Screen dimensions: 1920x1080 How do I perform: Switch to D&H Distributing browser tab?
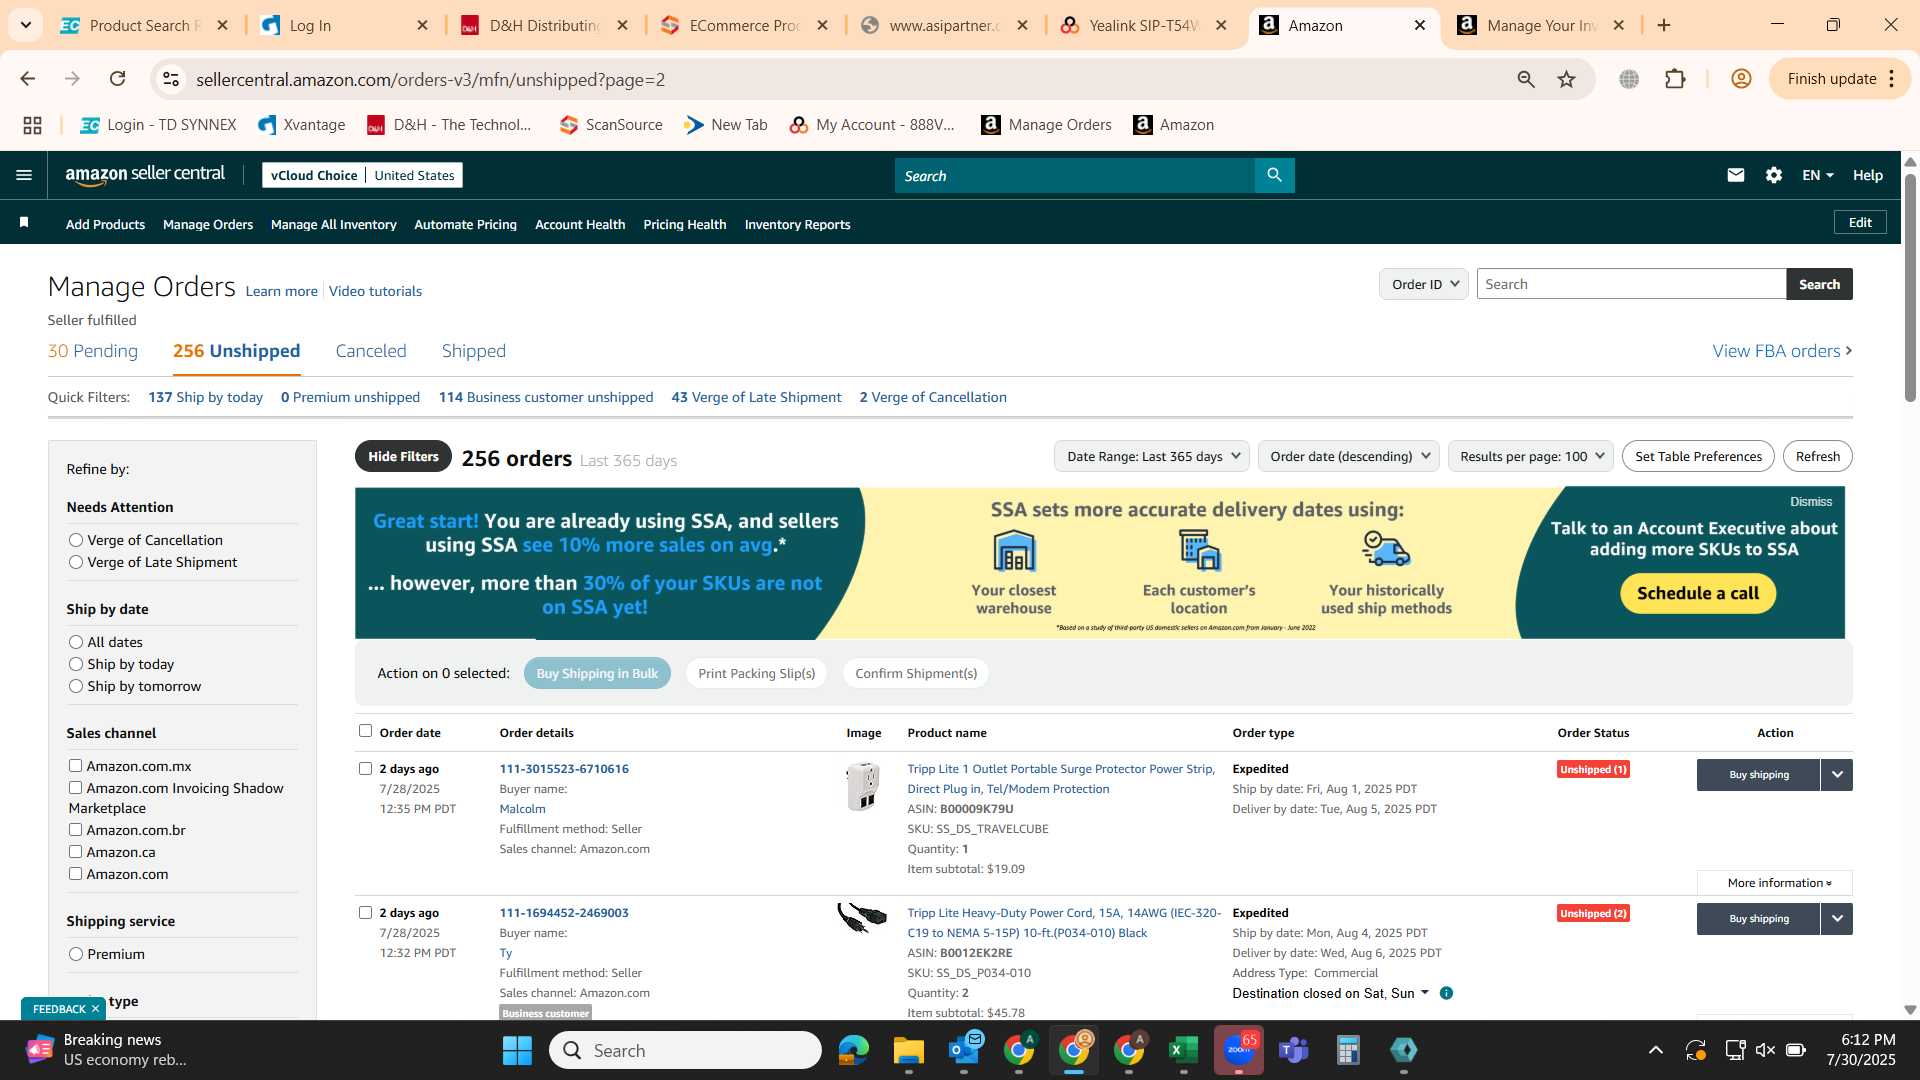pyautogui.click(x=545, y=25)
